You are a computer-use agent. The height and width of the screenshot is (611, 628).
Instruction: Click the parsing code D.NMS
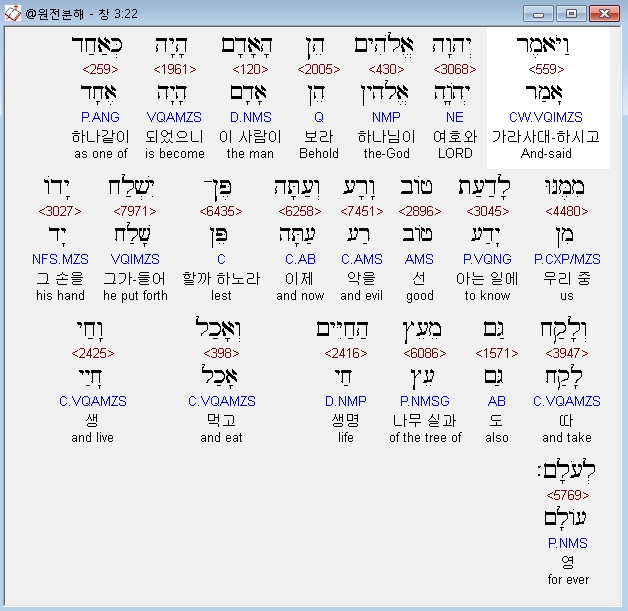(251, 117)
